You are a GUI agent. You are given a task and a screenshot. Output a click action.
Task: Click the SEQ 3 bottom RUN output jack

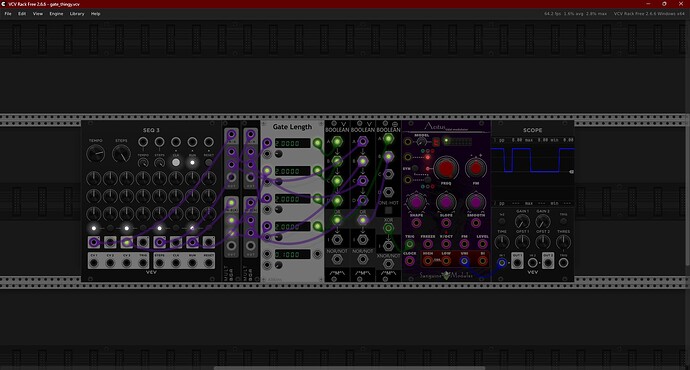[192, 263]
